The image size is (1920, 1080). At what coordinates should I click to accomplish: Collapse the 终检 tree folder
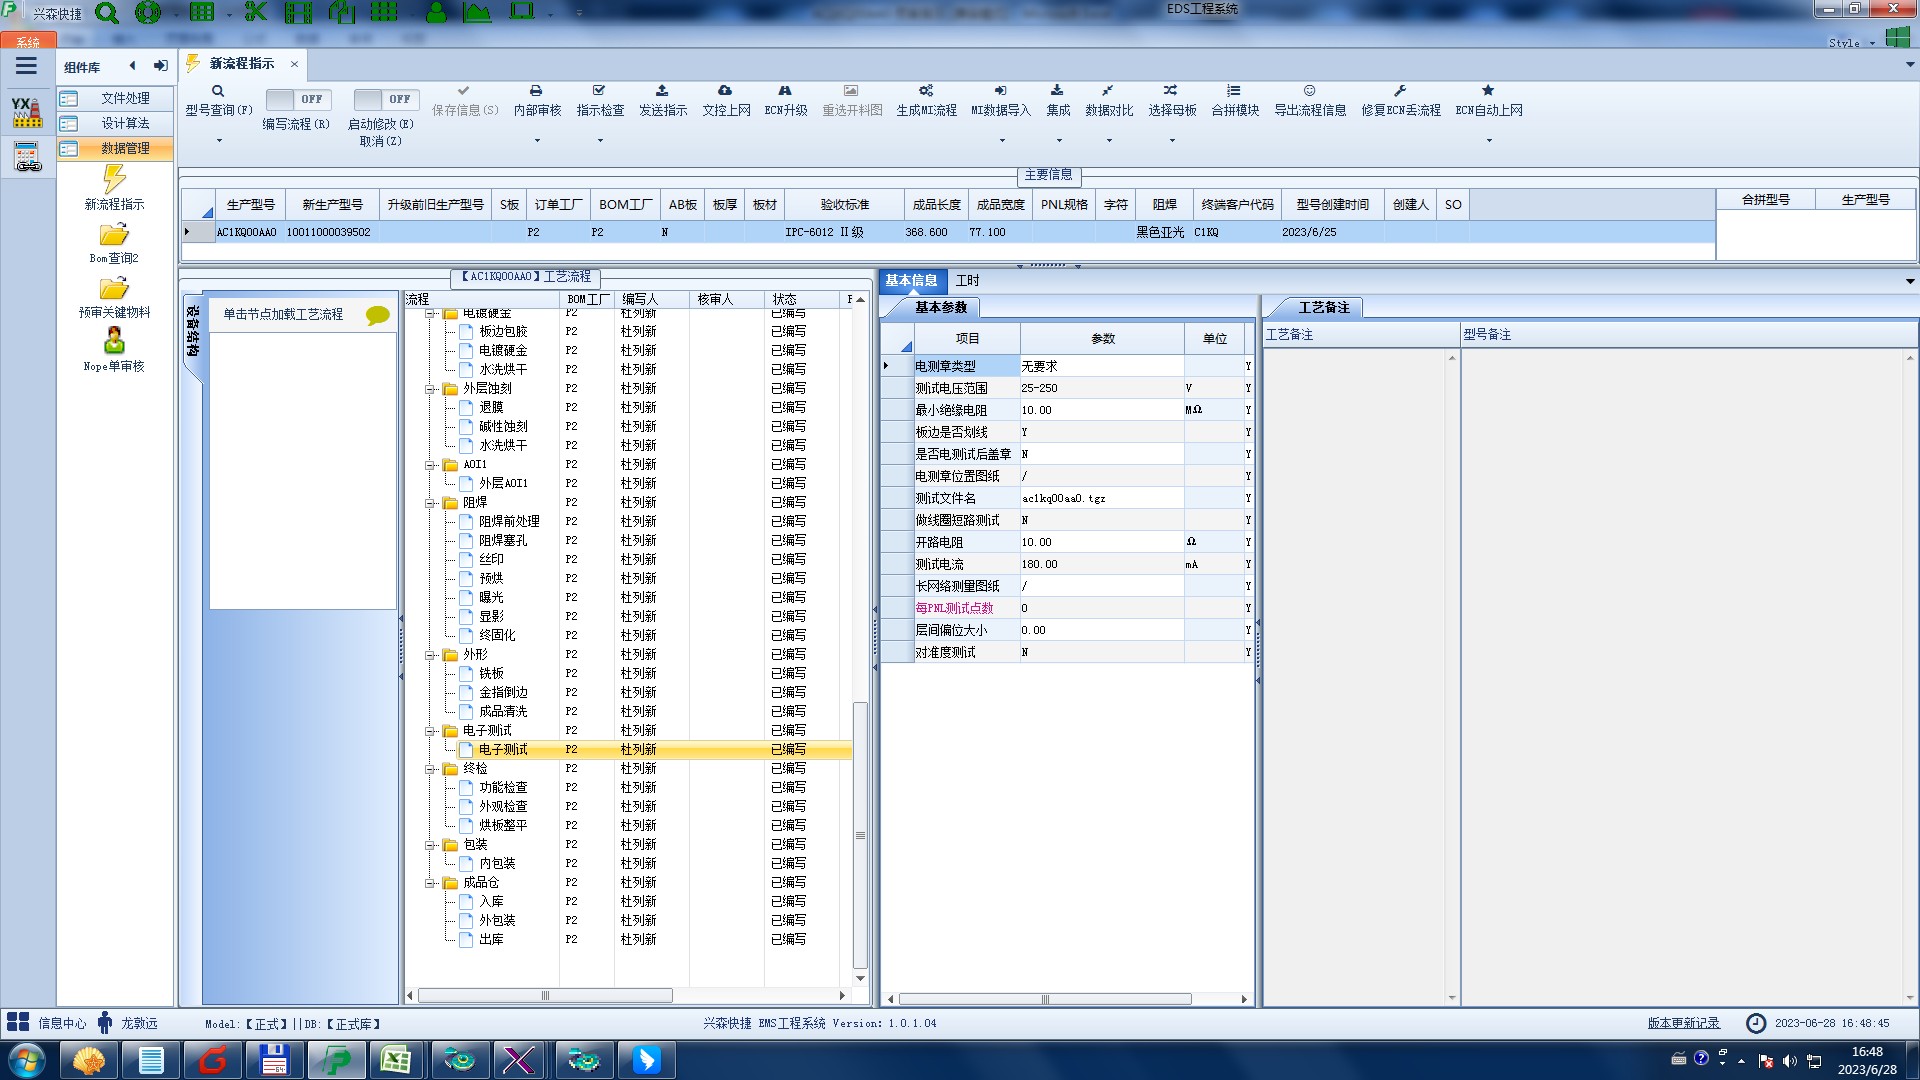pyautogui.click(x=430, y=769)
